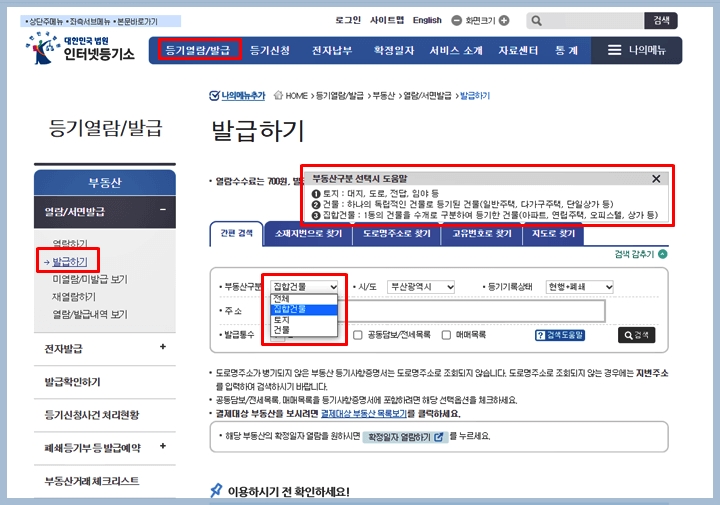Image resolution: width=720 pixels, height=505 pixels.
Task: Click the 확정일자 열람하기 button
Action: pos(405,437)
